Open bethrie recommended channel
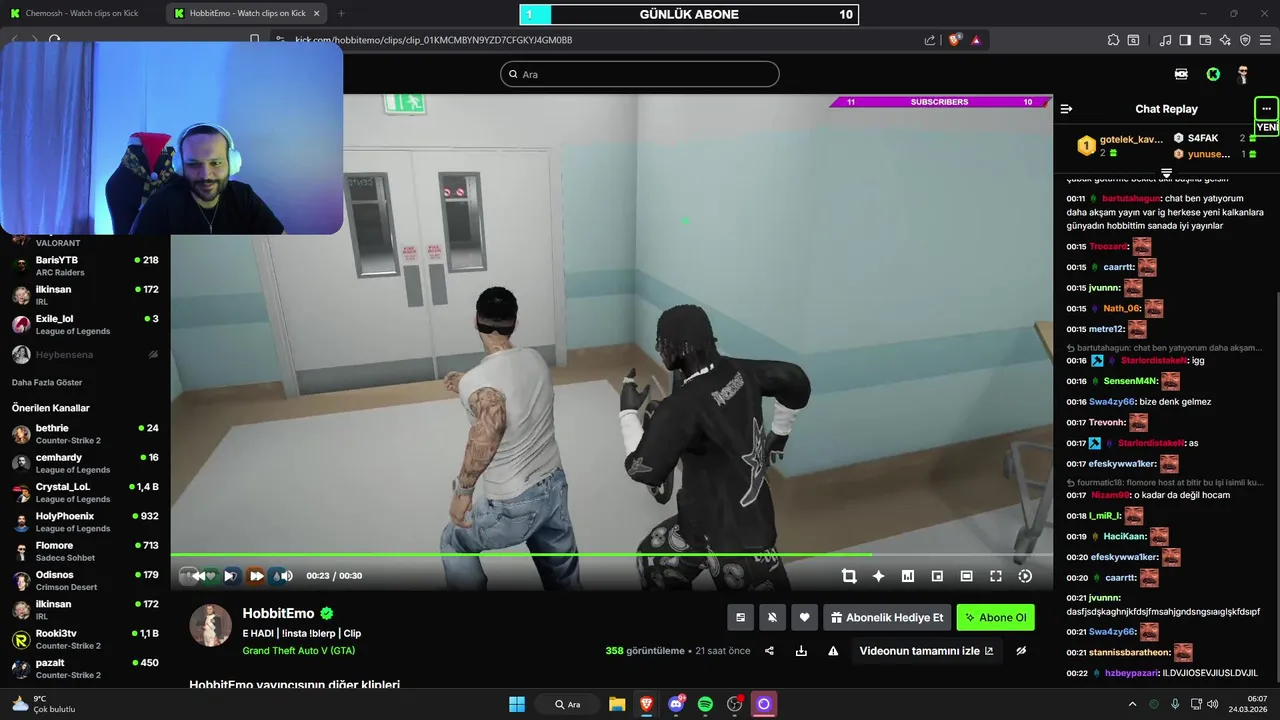Viewport: 1280px width, 720px height. click(x=85, y=434)
